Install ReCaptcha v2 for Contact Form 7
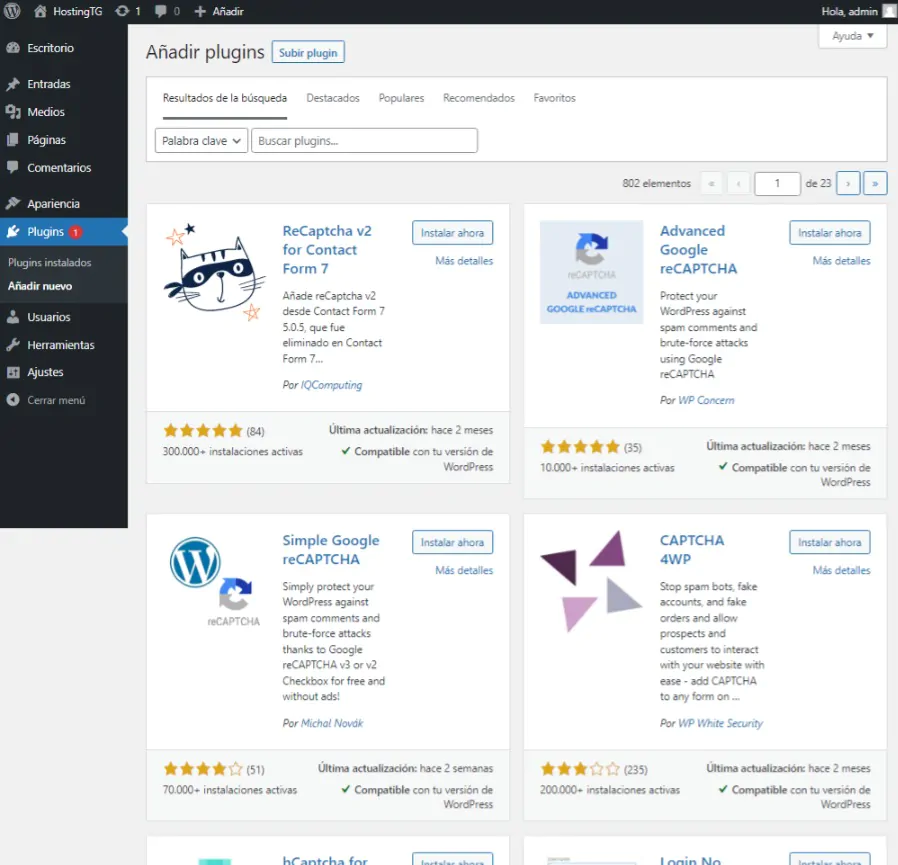898x865 pixels. point(452,233)
